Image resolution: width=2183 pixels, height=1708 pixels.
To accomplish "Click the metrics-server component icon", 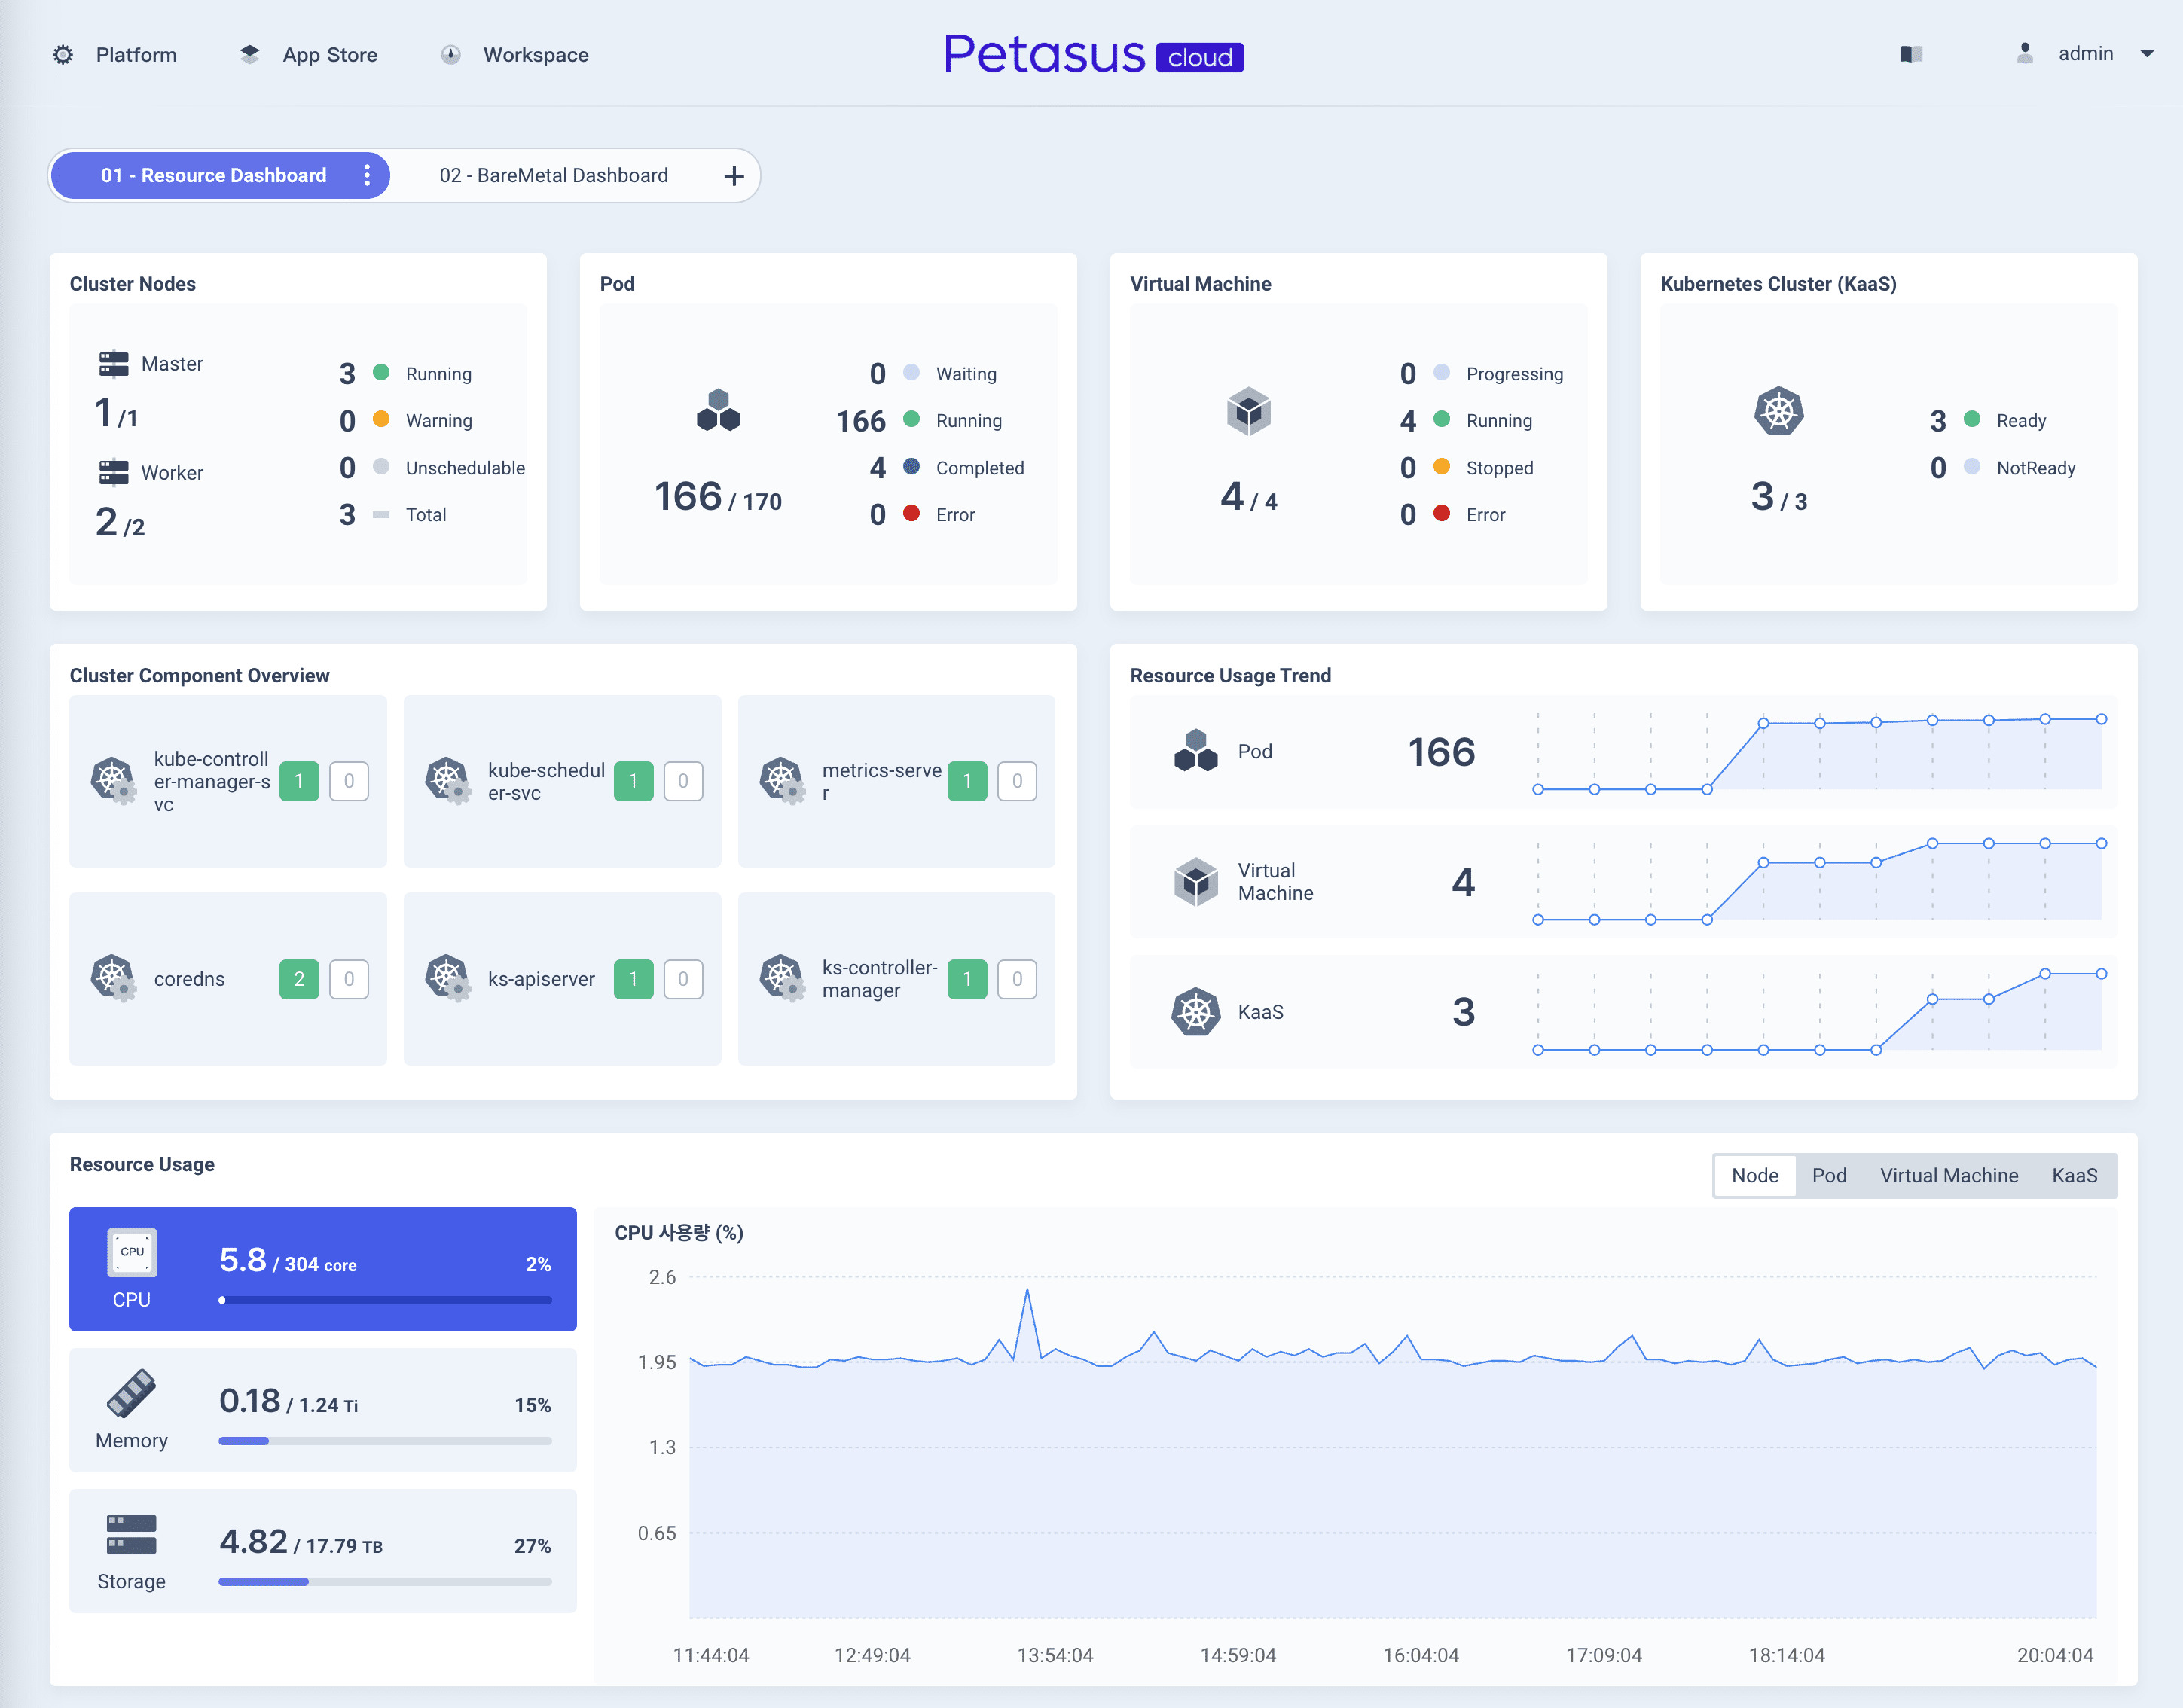I will coord(782,781).
